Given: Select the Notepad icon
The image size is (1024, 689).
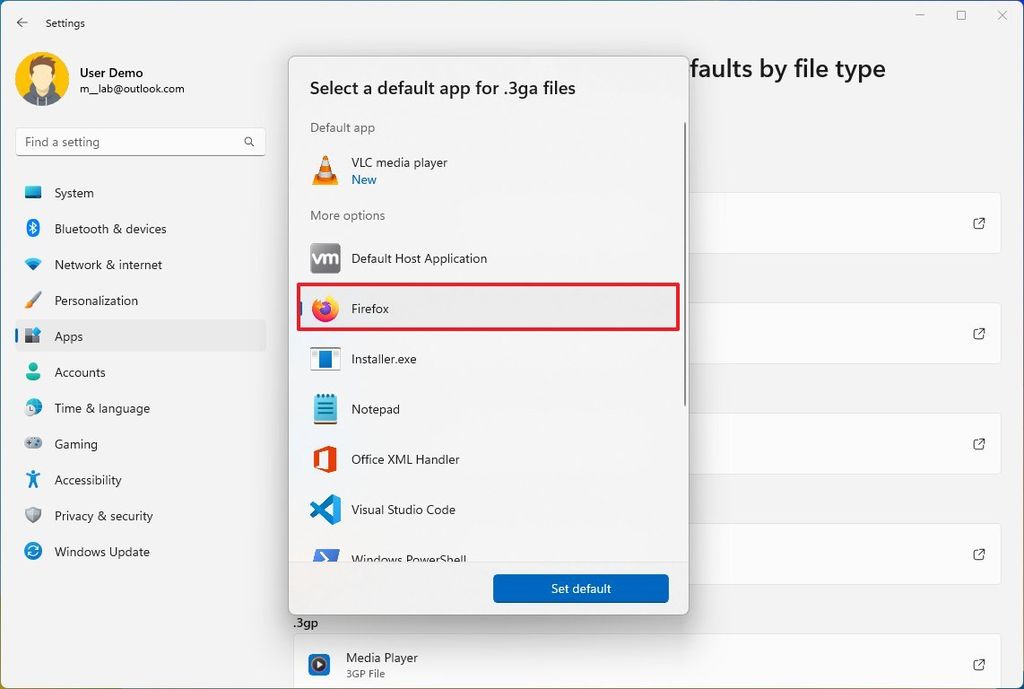Looking at the screenshot, I should pos(324,409).
